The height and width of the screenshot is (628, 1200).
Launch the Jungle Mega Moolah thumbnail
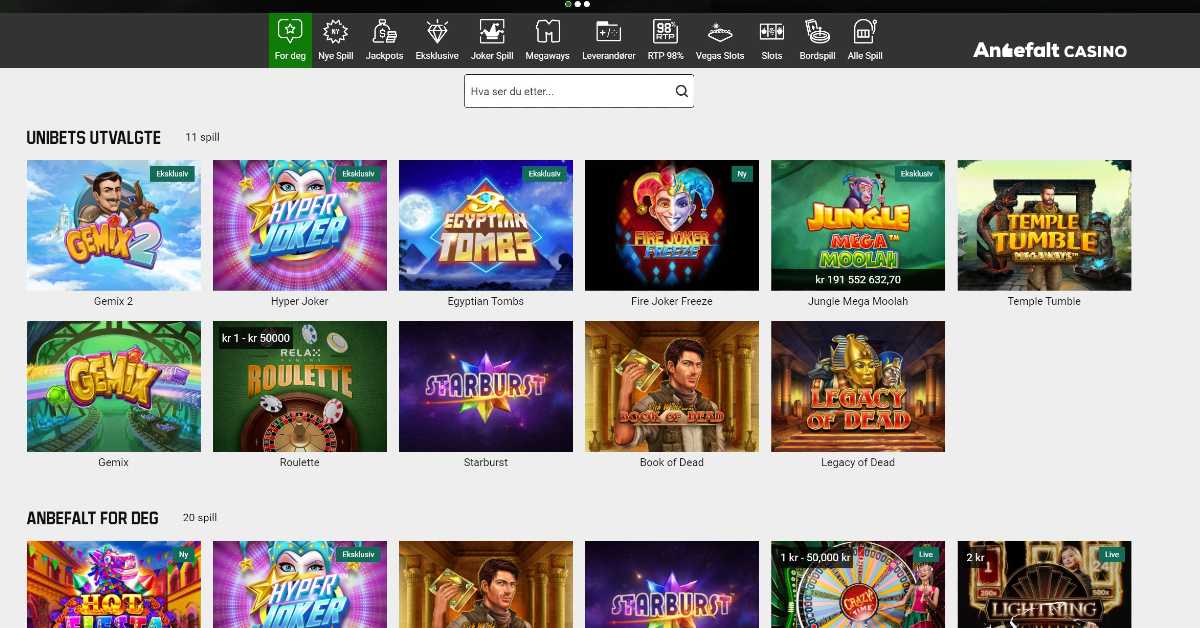pyautogui.click(x=858, y=225)
